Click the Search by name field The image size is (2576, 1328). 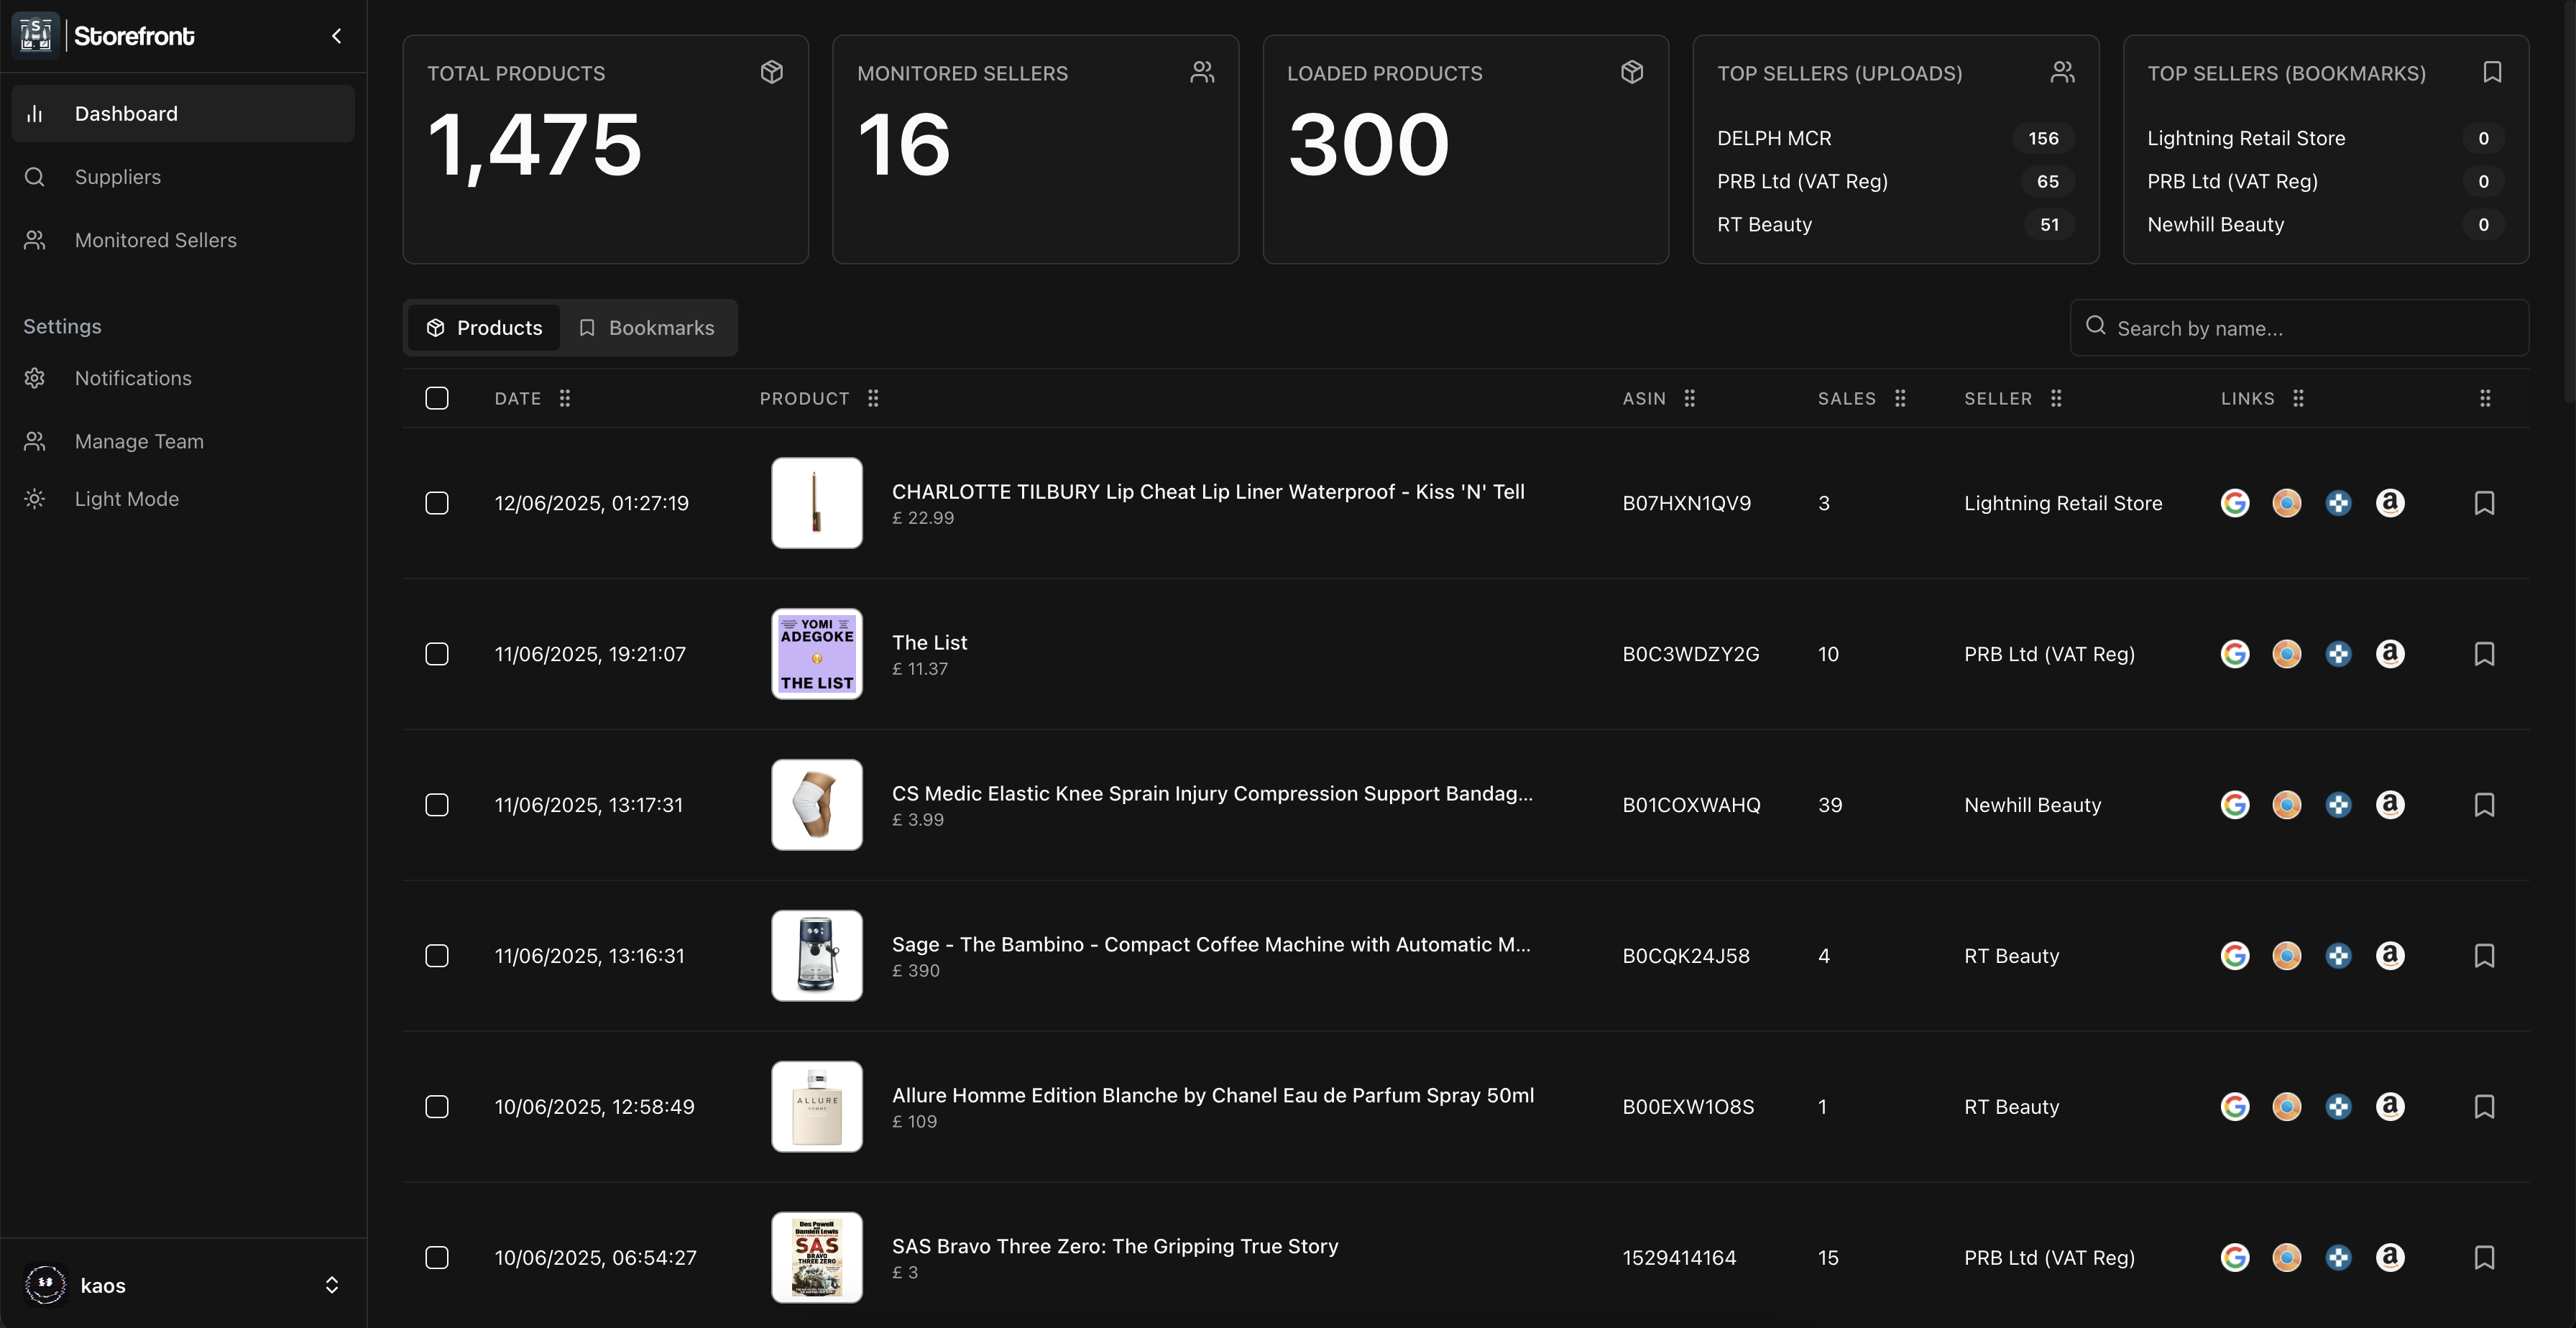click(2299, 328)
